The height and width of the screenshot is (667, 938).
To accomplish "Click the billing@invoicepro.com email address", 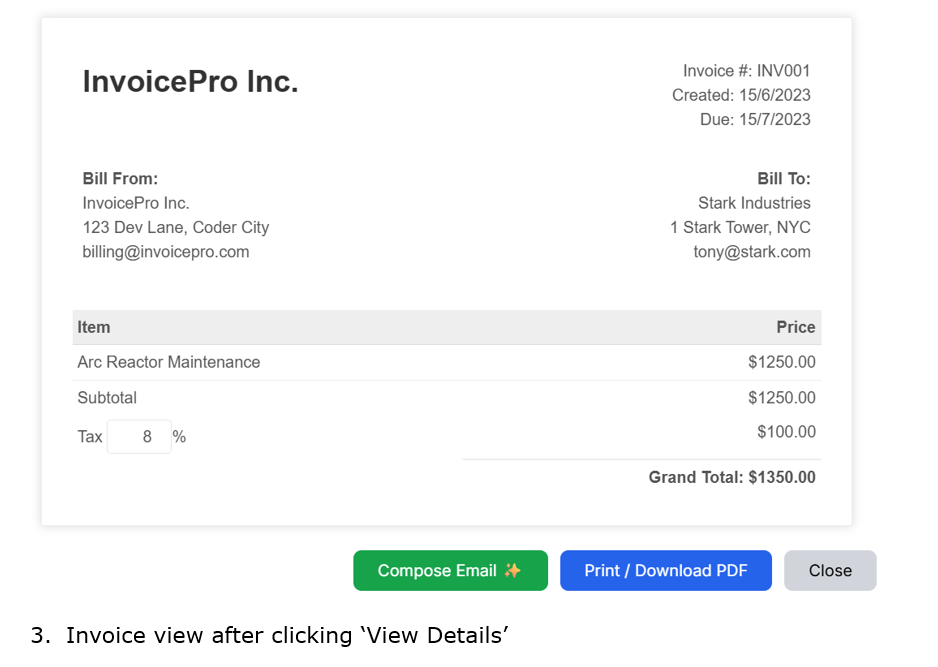I will click(166, 252).
